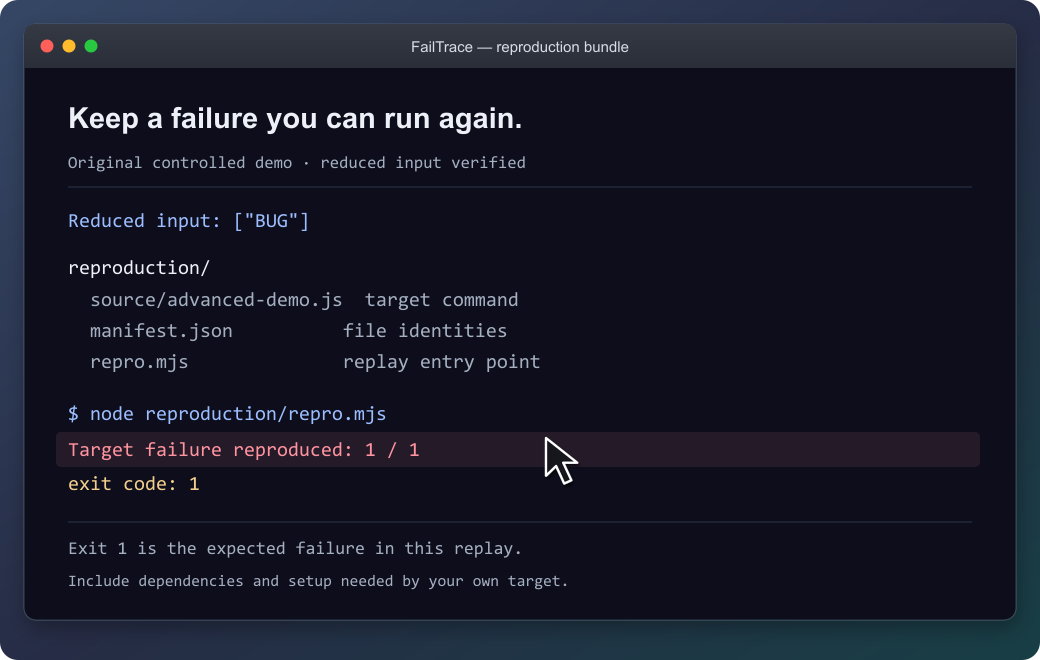The image size is (1040, 660).
Task: Maximize the window using the green button
Action: 91,46
